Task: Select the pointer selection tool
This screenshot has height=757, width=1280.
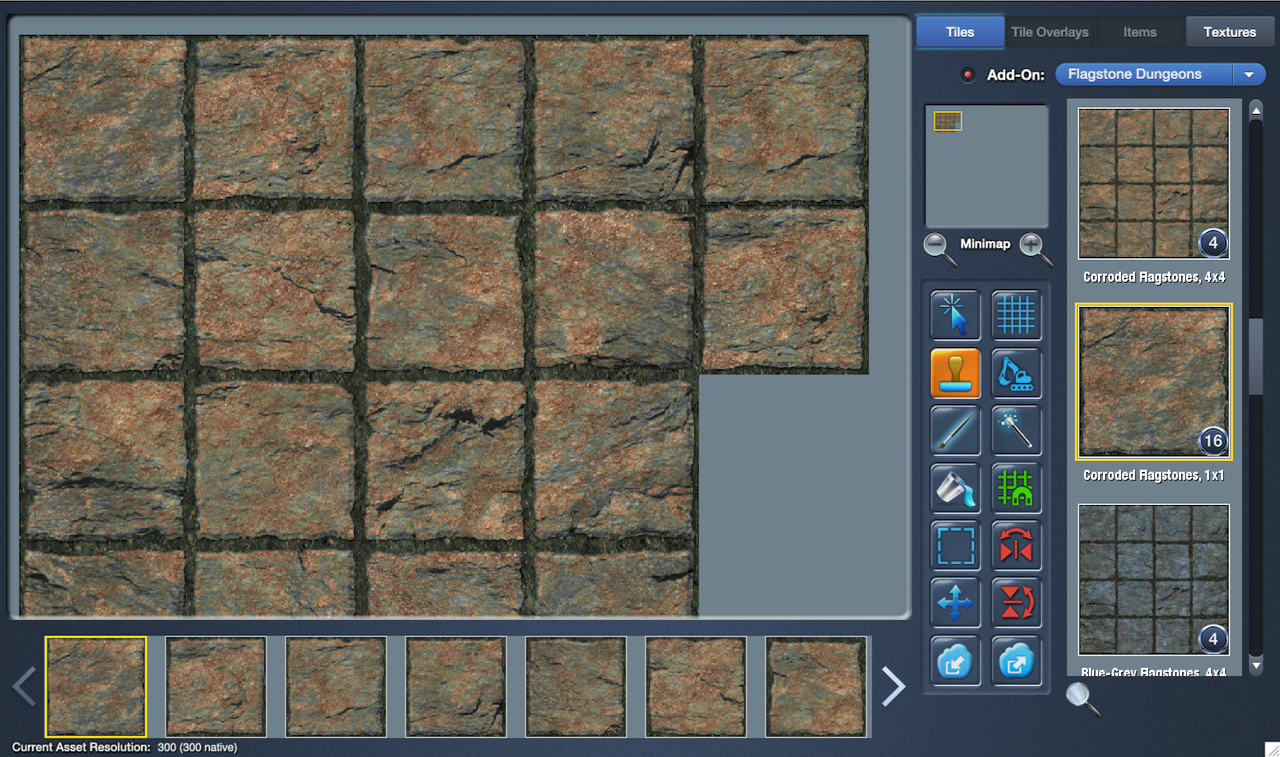Action: [x=955, y=316]
